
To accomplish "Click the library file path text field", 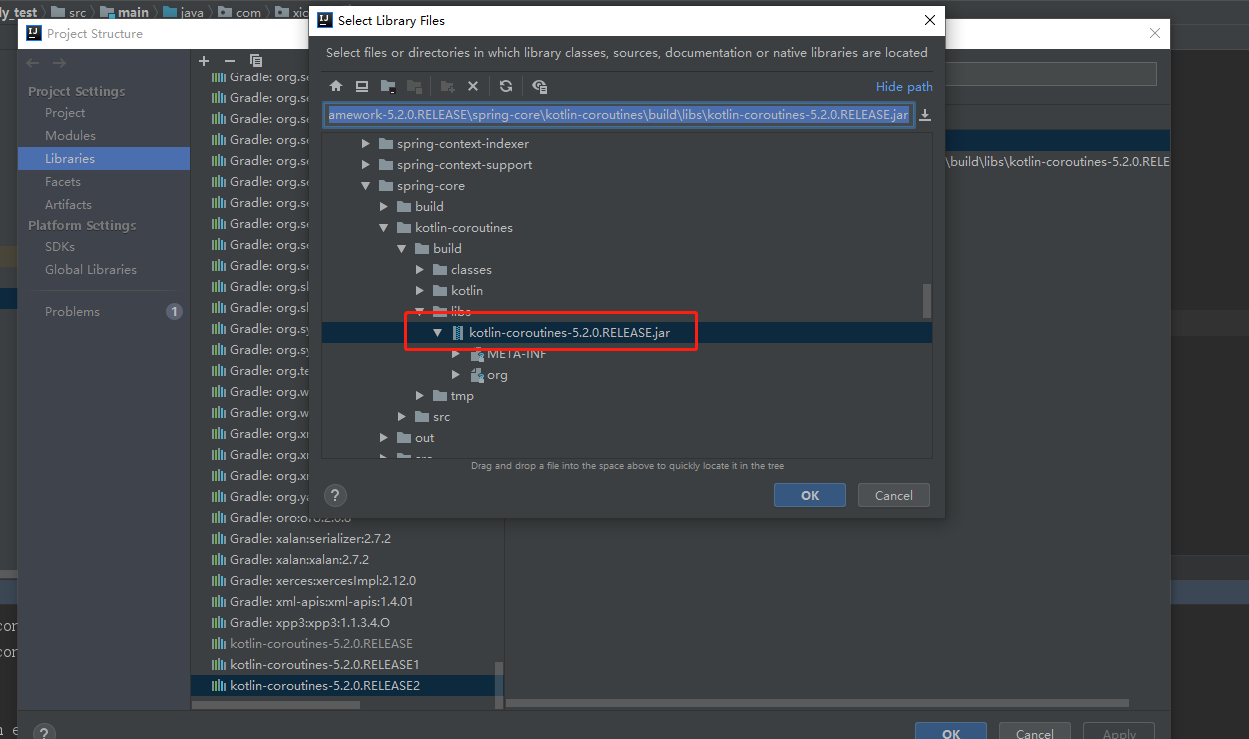I will (x=618, y=115).
